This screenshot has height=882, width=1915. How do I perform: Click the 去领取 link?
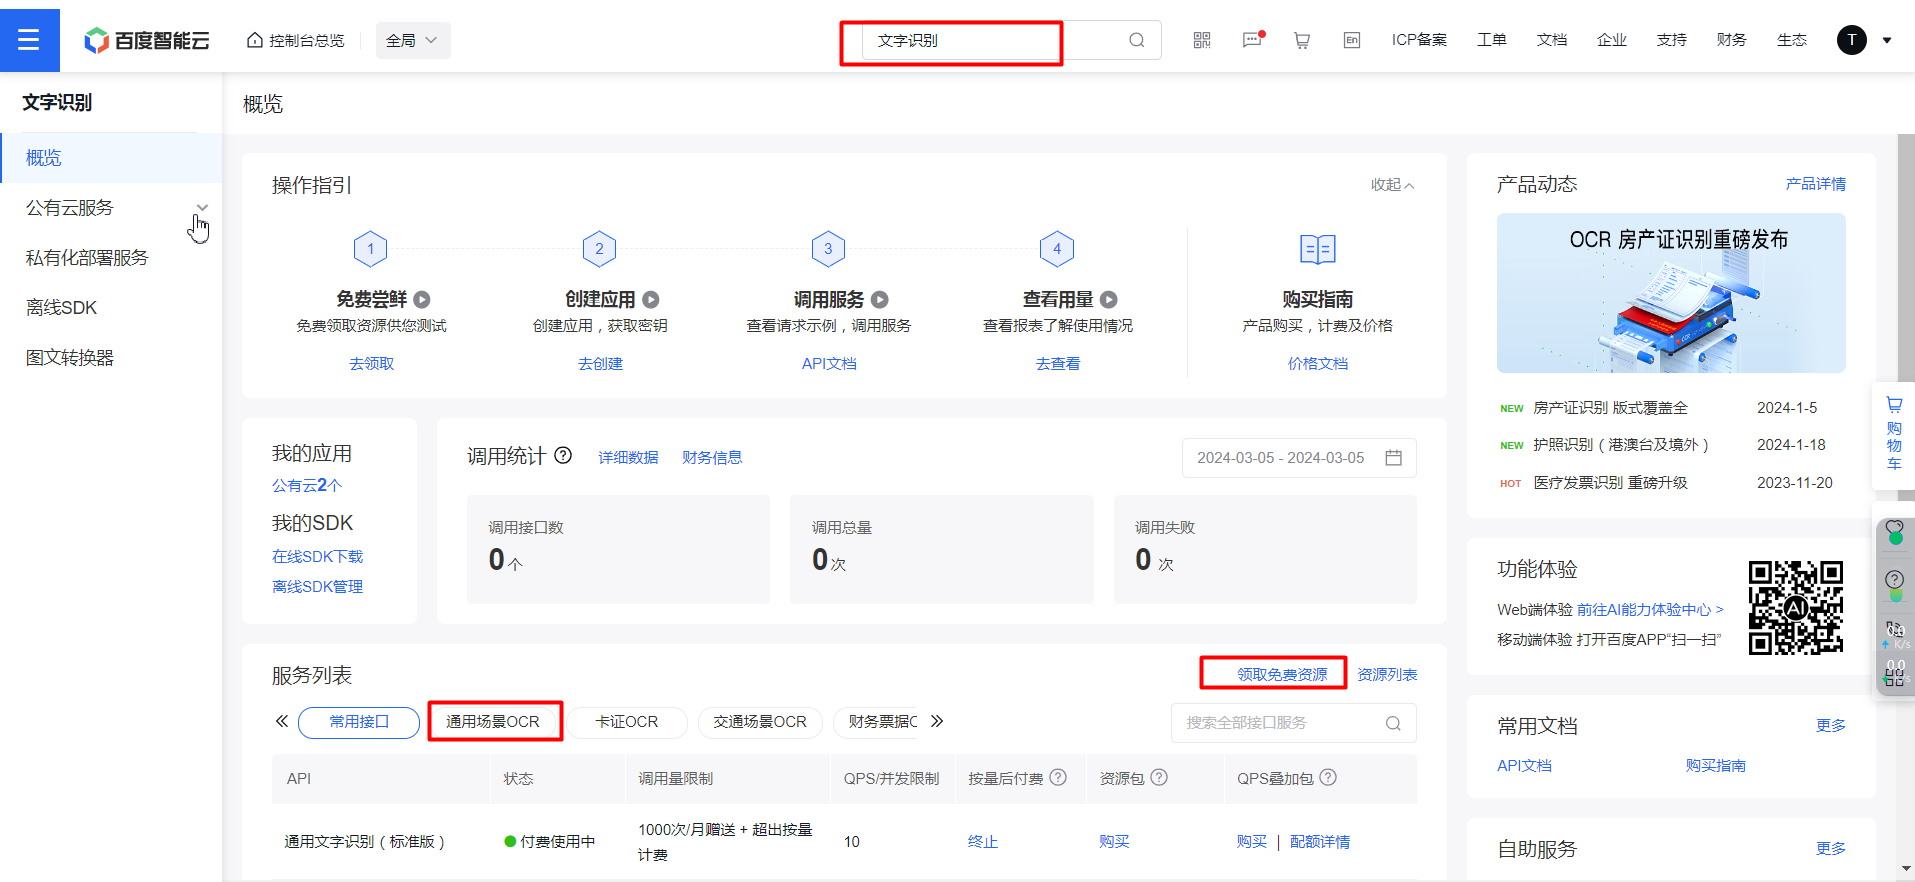tap(371, 364)
